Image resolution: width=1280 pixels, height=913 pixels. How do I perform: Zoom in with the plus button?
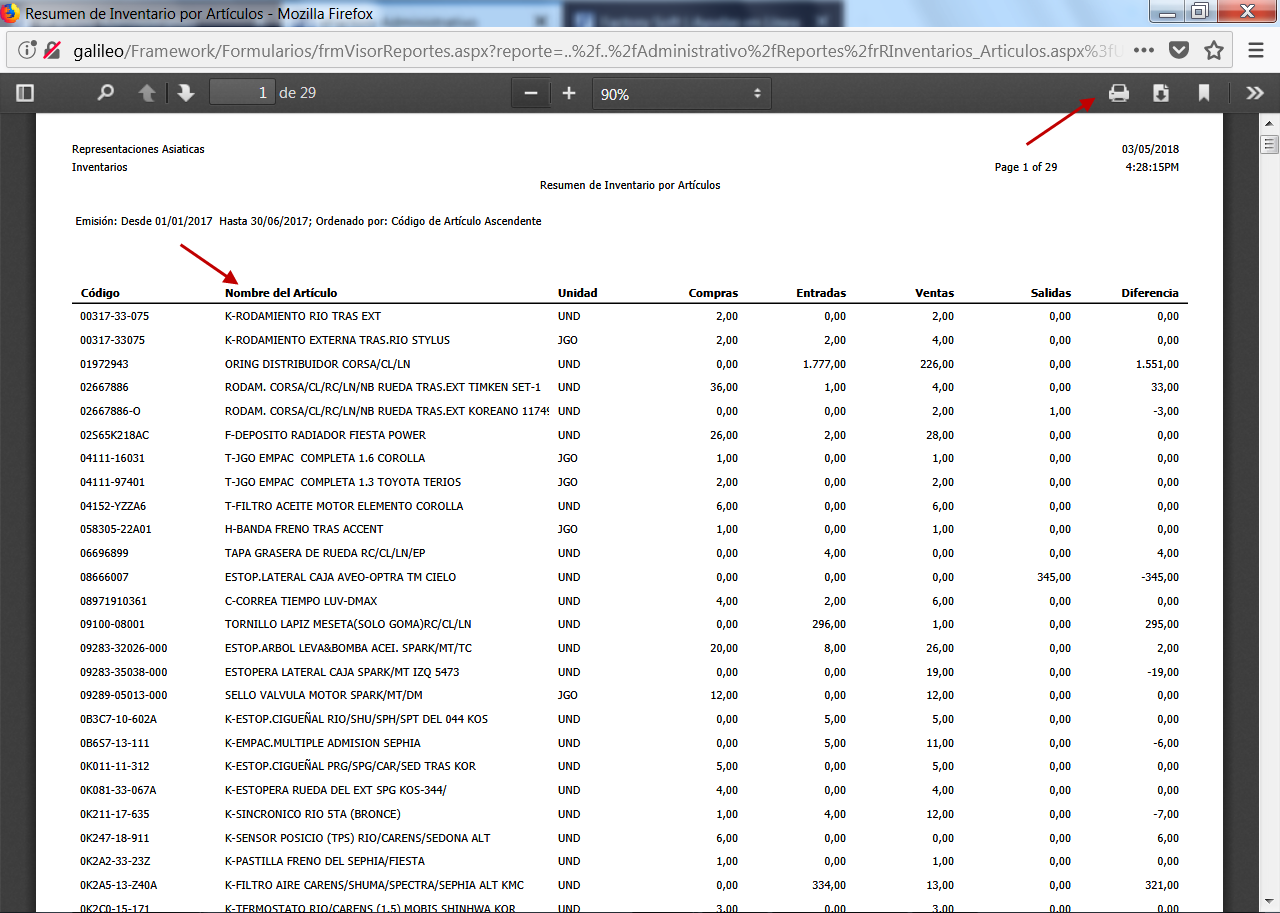tap(569, 93)
